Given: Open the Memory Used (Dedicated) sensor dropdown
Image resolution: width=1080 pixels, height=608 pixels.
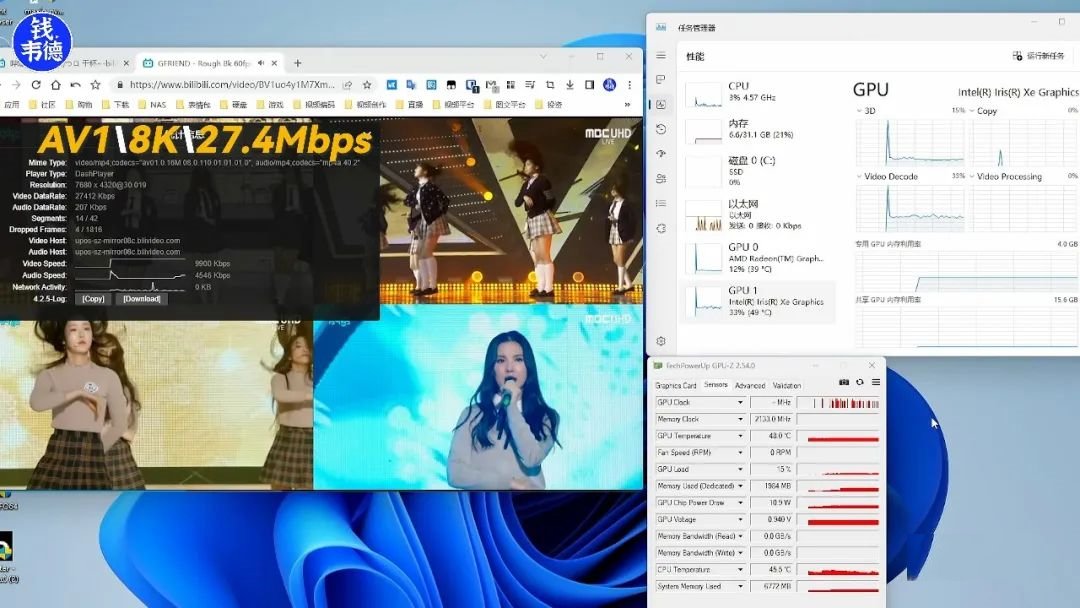Looking at the screenshot, I should 740,486.
